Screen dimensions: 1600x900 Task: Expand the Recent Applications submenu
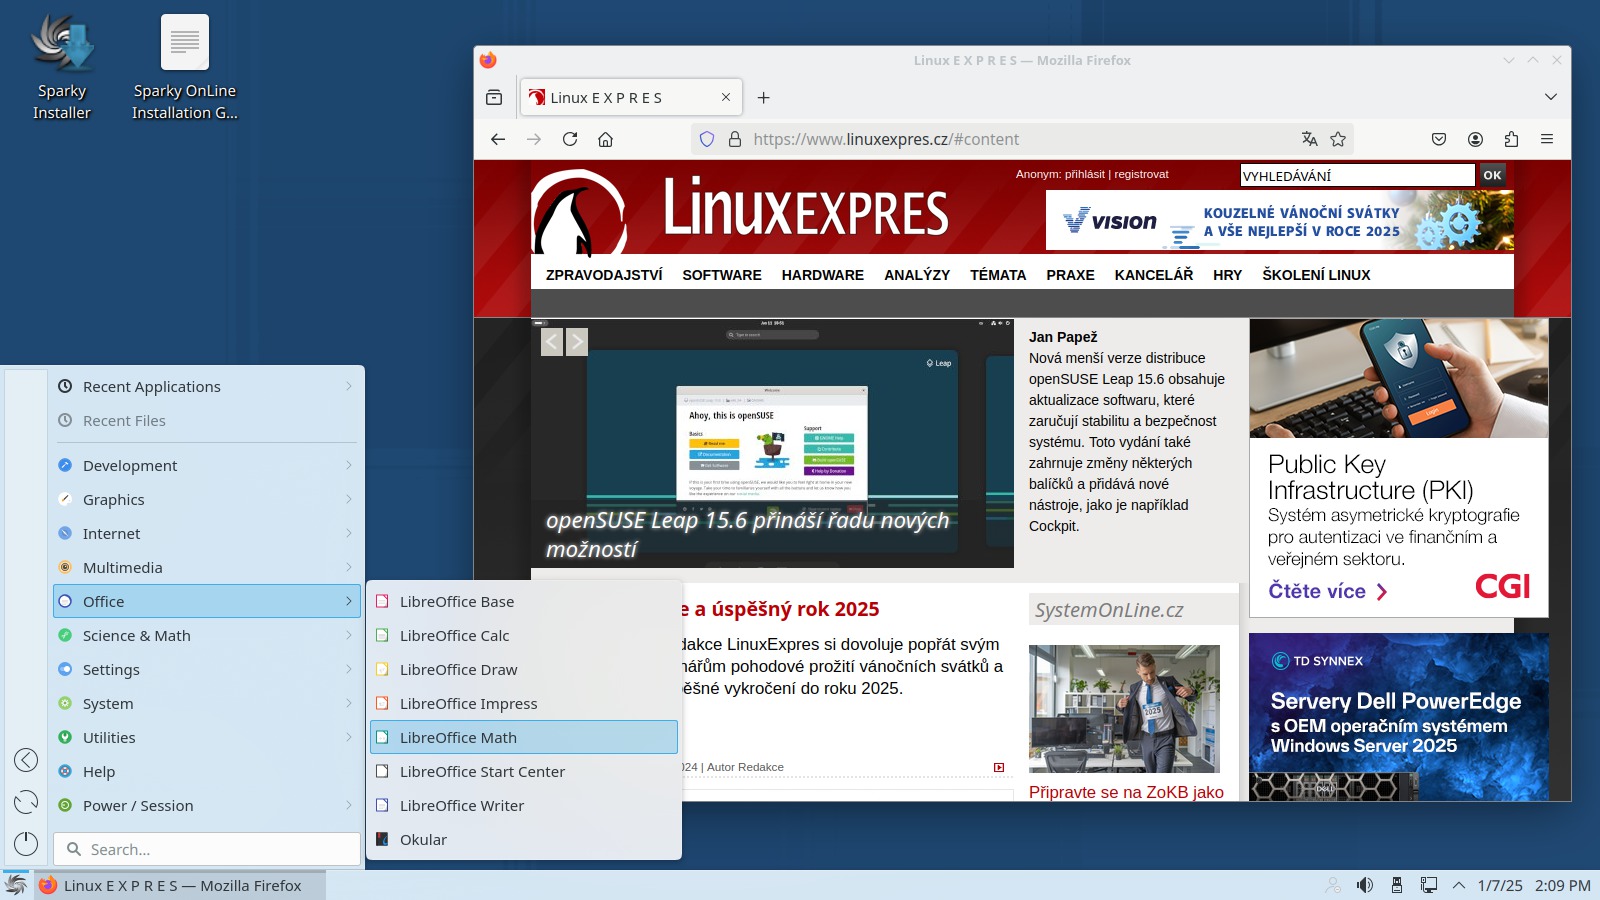(205, 387)
